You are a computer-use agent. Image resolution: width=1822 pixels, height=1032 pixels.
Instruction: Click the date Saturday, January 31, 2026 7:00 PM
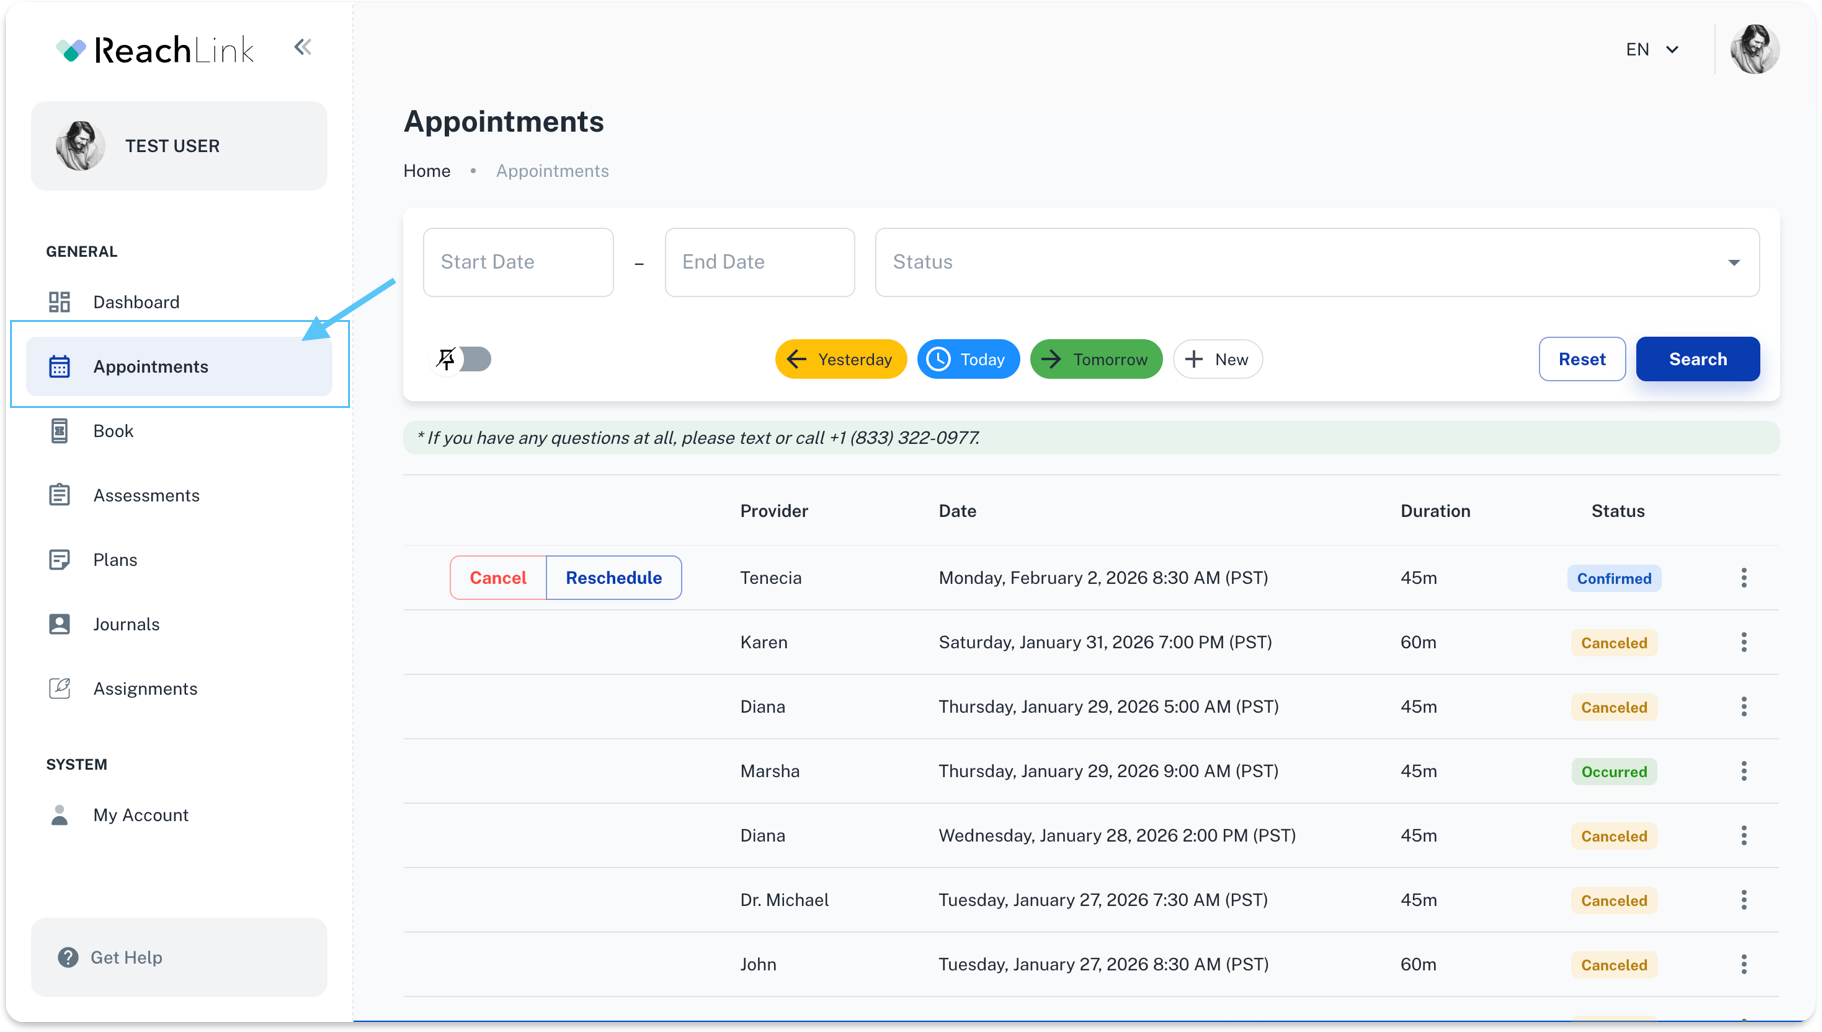pos(1105,643)
